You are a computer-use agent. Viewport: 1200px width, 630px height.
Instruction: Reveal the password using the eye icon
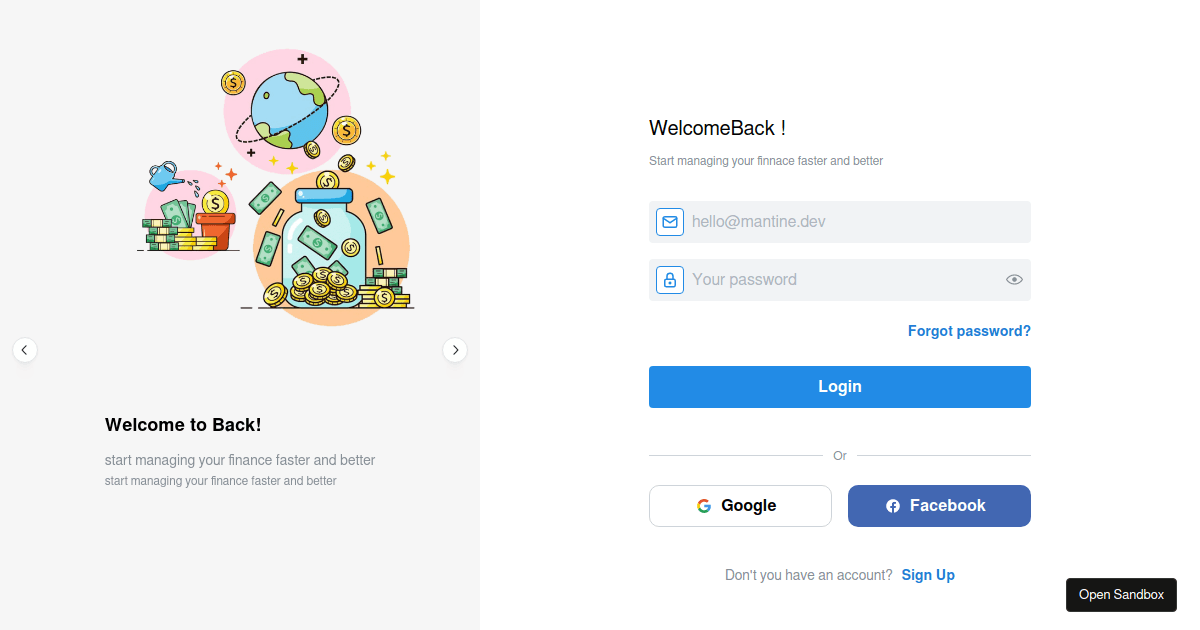(x=1013, y=279)
